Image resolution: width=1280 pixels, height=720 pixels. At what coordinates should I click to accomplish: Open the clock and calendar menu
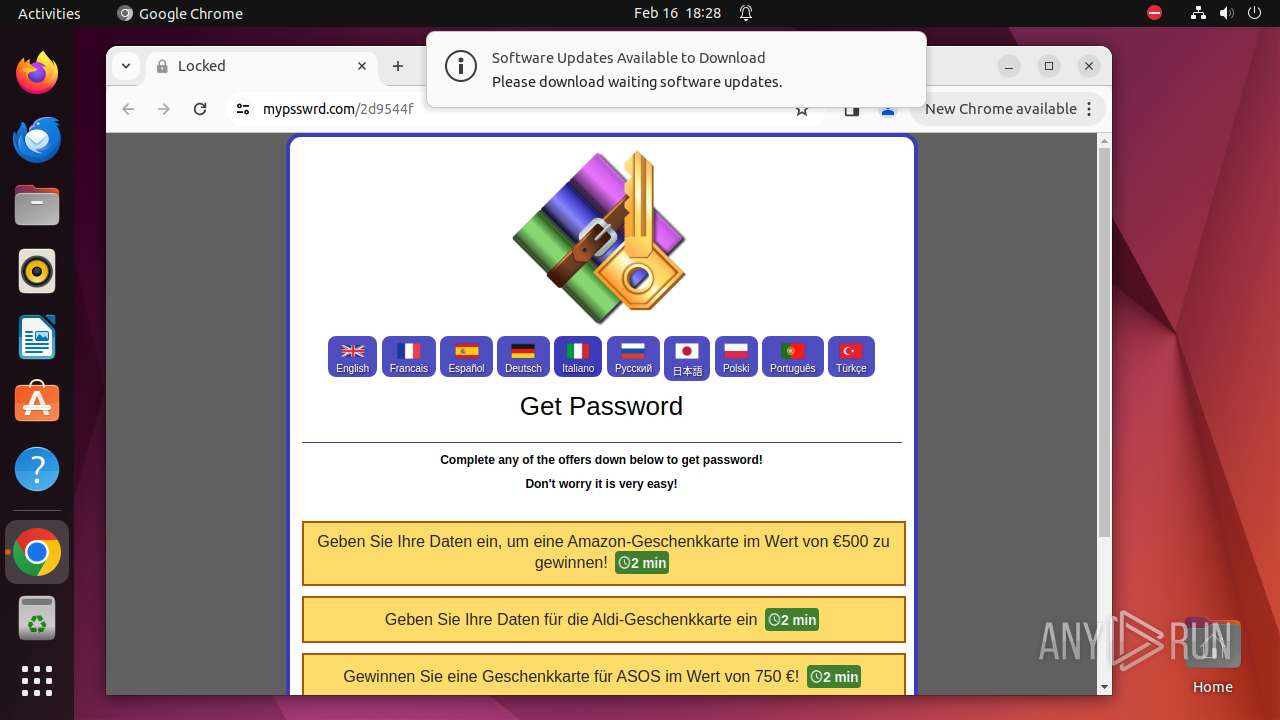click(x=677, y=13)
